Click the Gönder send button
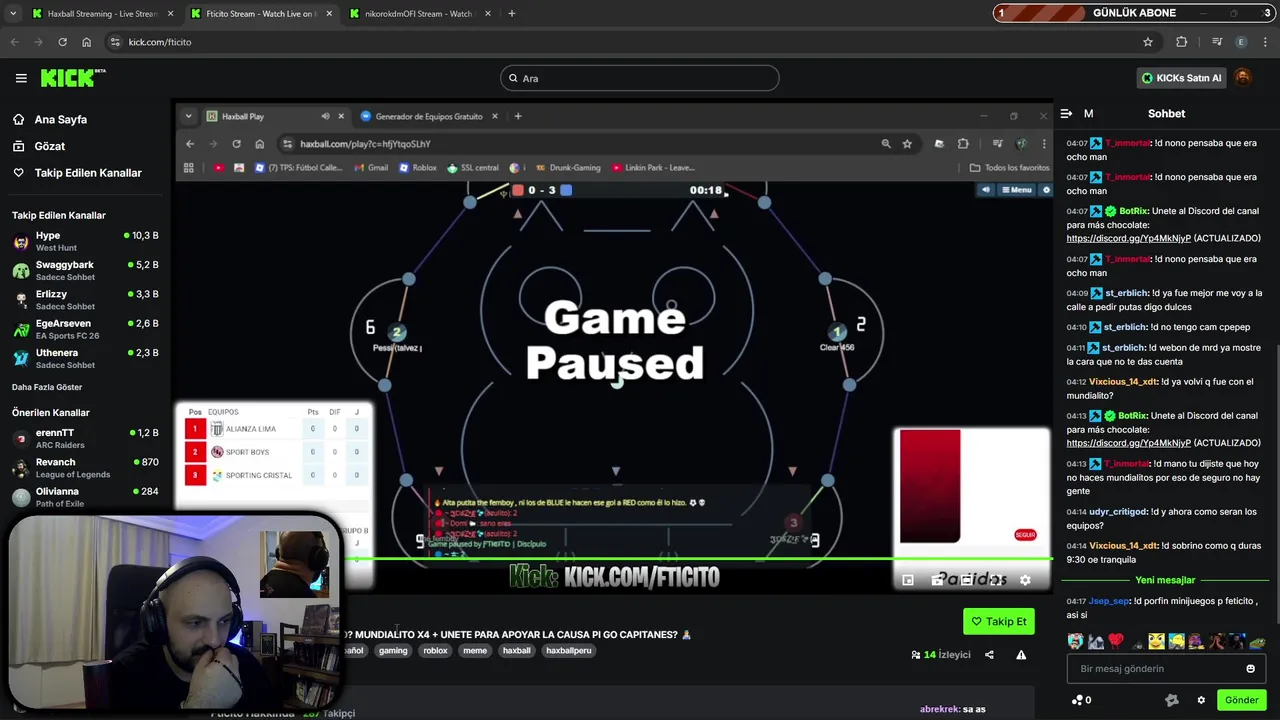Viewport: 1280px width, 720px height. click(x=1241, y=700)
